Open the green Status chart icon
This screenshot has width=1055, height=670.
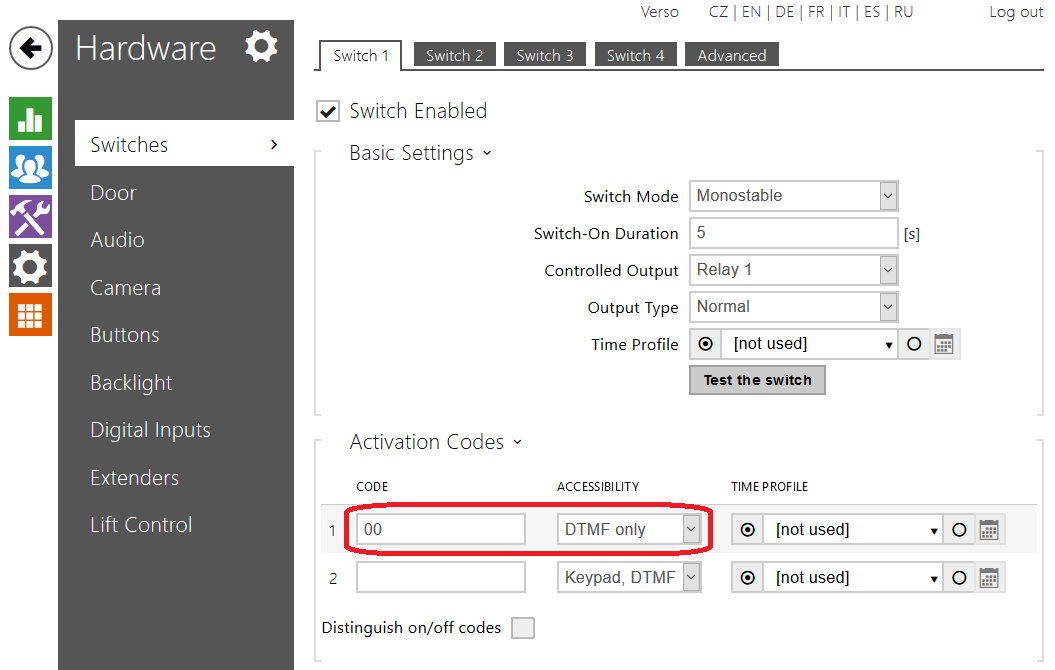[30, 119]
